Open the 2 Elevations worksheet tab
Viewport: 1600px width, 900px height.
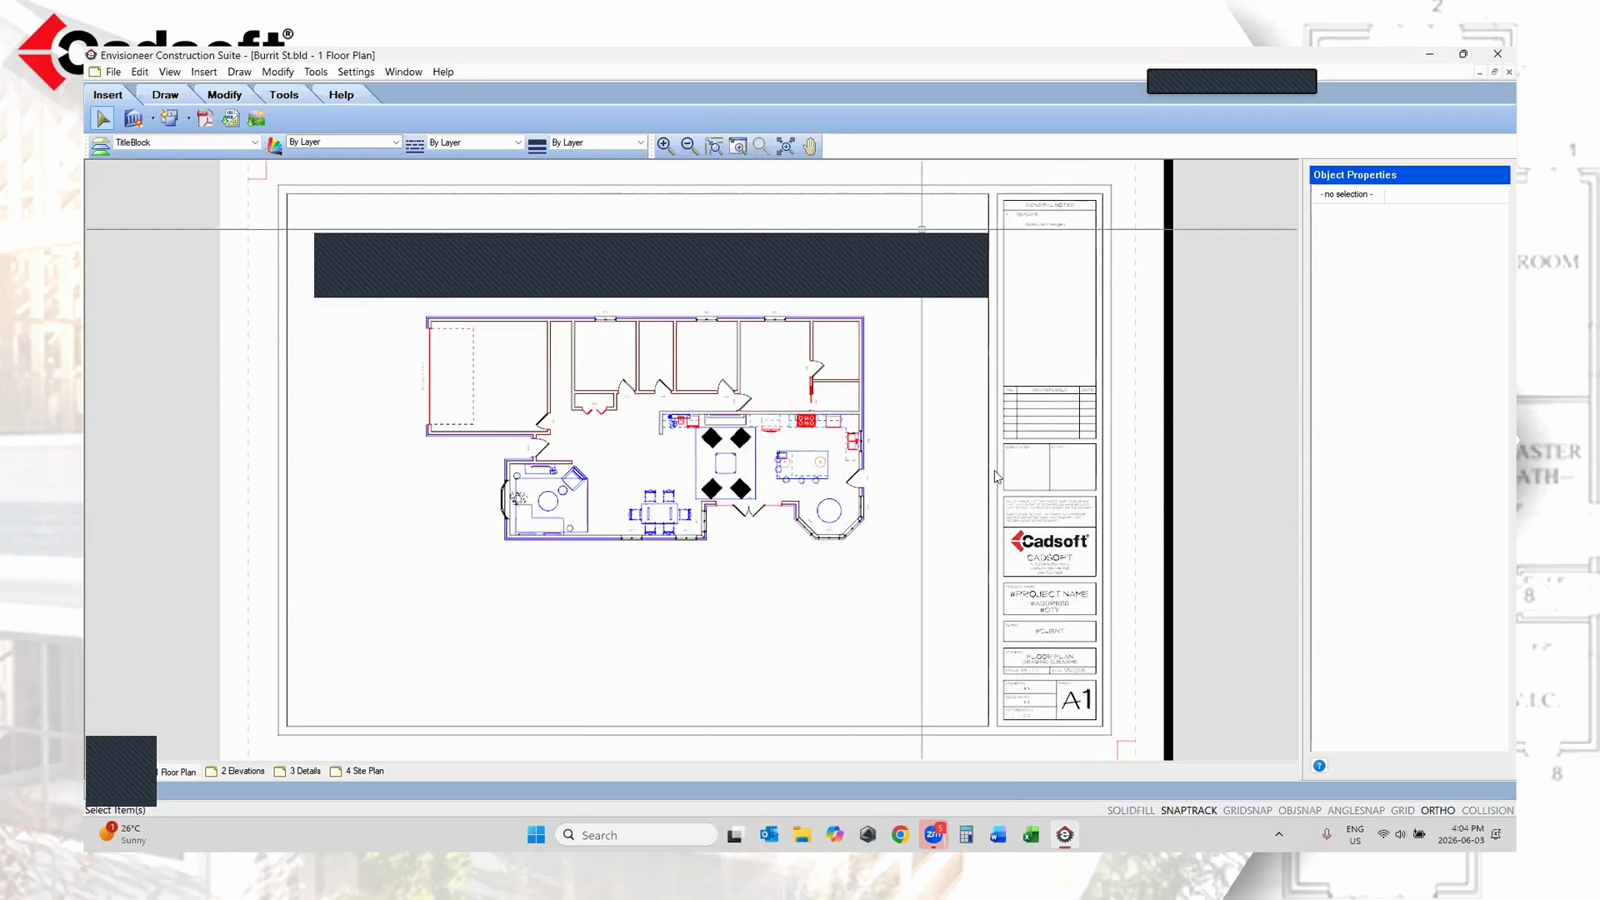pos(235,772)
